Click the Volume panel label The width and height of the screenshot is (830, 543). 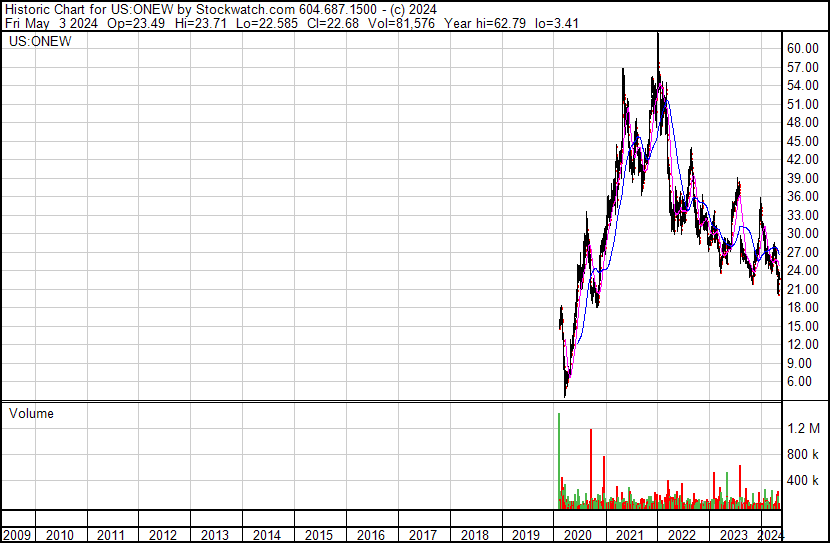[x=31, y=413]
